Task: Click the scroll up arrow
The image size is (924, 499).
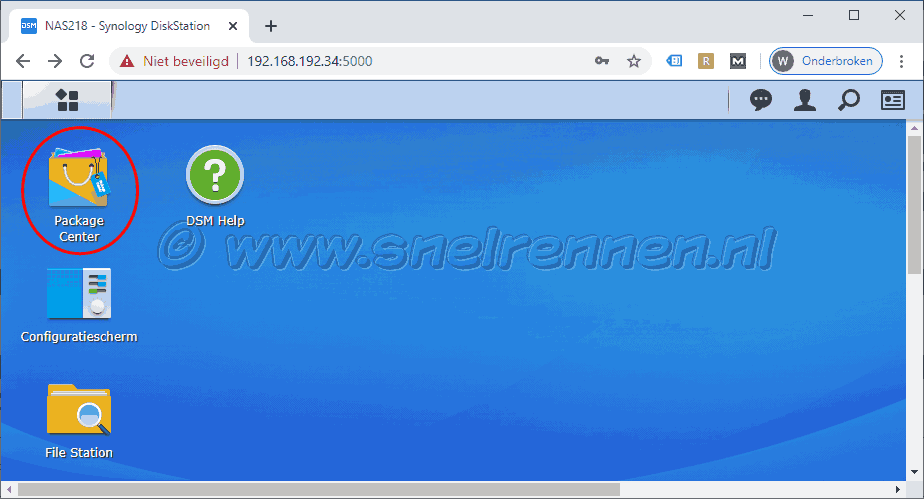Action: click(914, 127)
